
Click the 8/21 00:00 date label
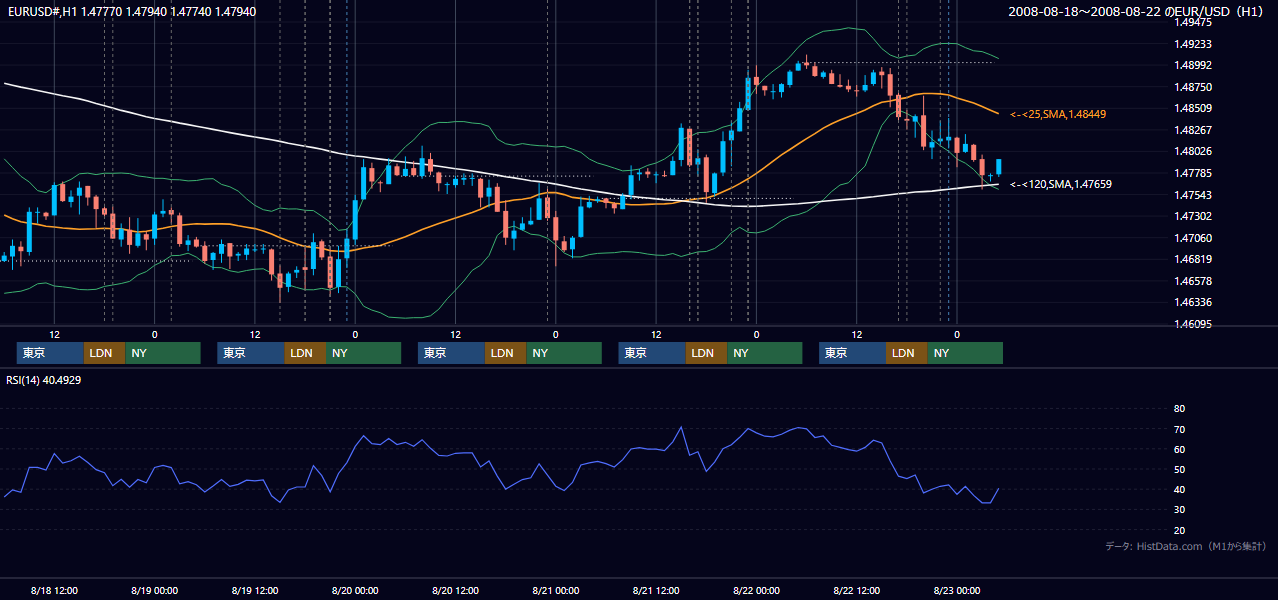556,590
